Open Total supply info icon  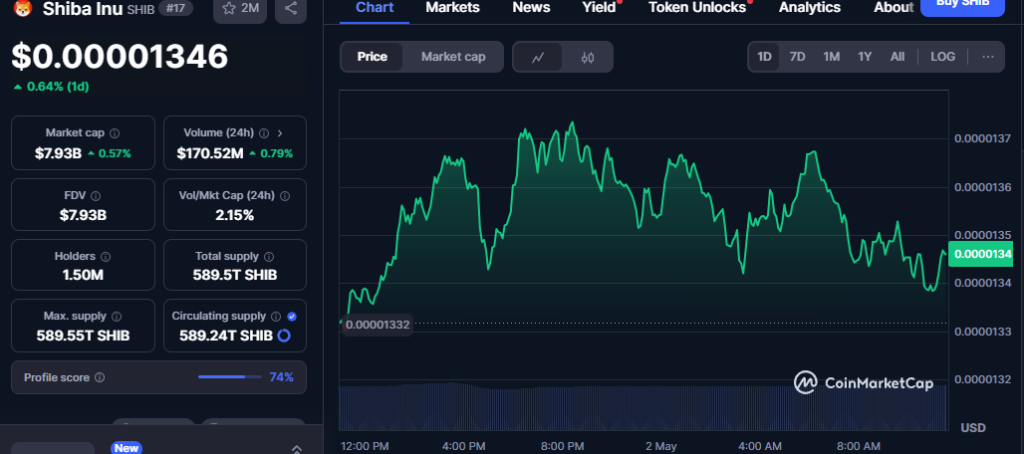point(269,257)
